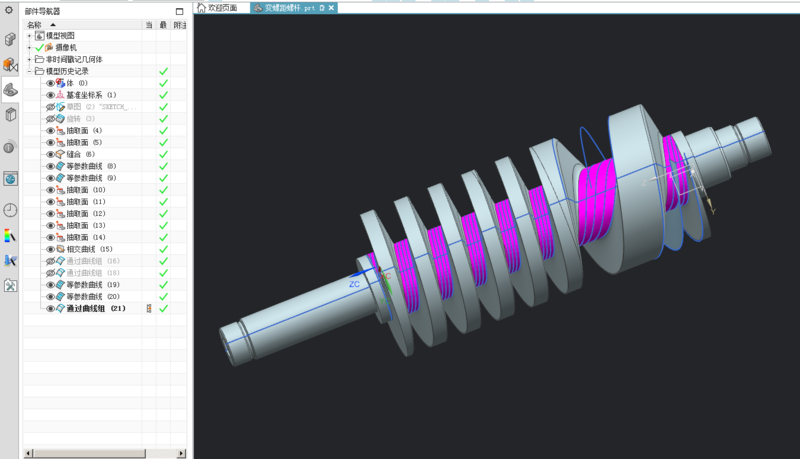Expand the 非时间戳记几何体 folder
This screenshot has height=459, width=800.
tap(29, 59)
